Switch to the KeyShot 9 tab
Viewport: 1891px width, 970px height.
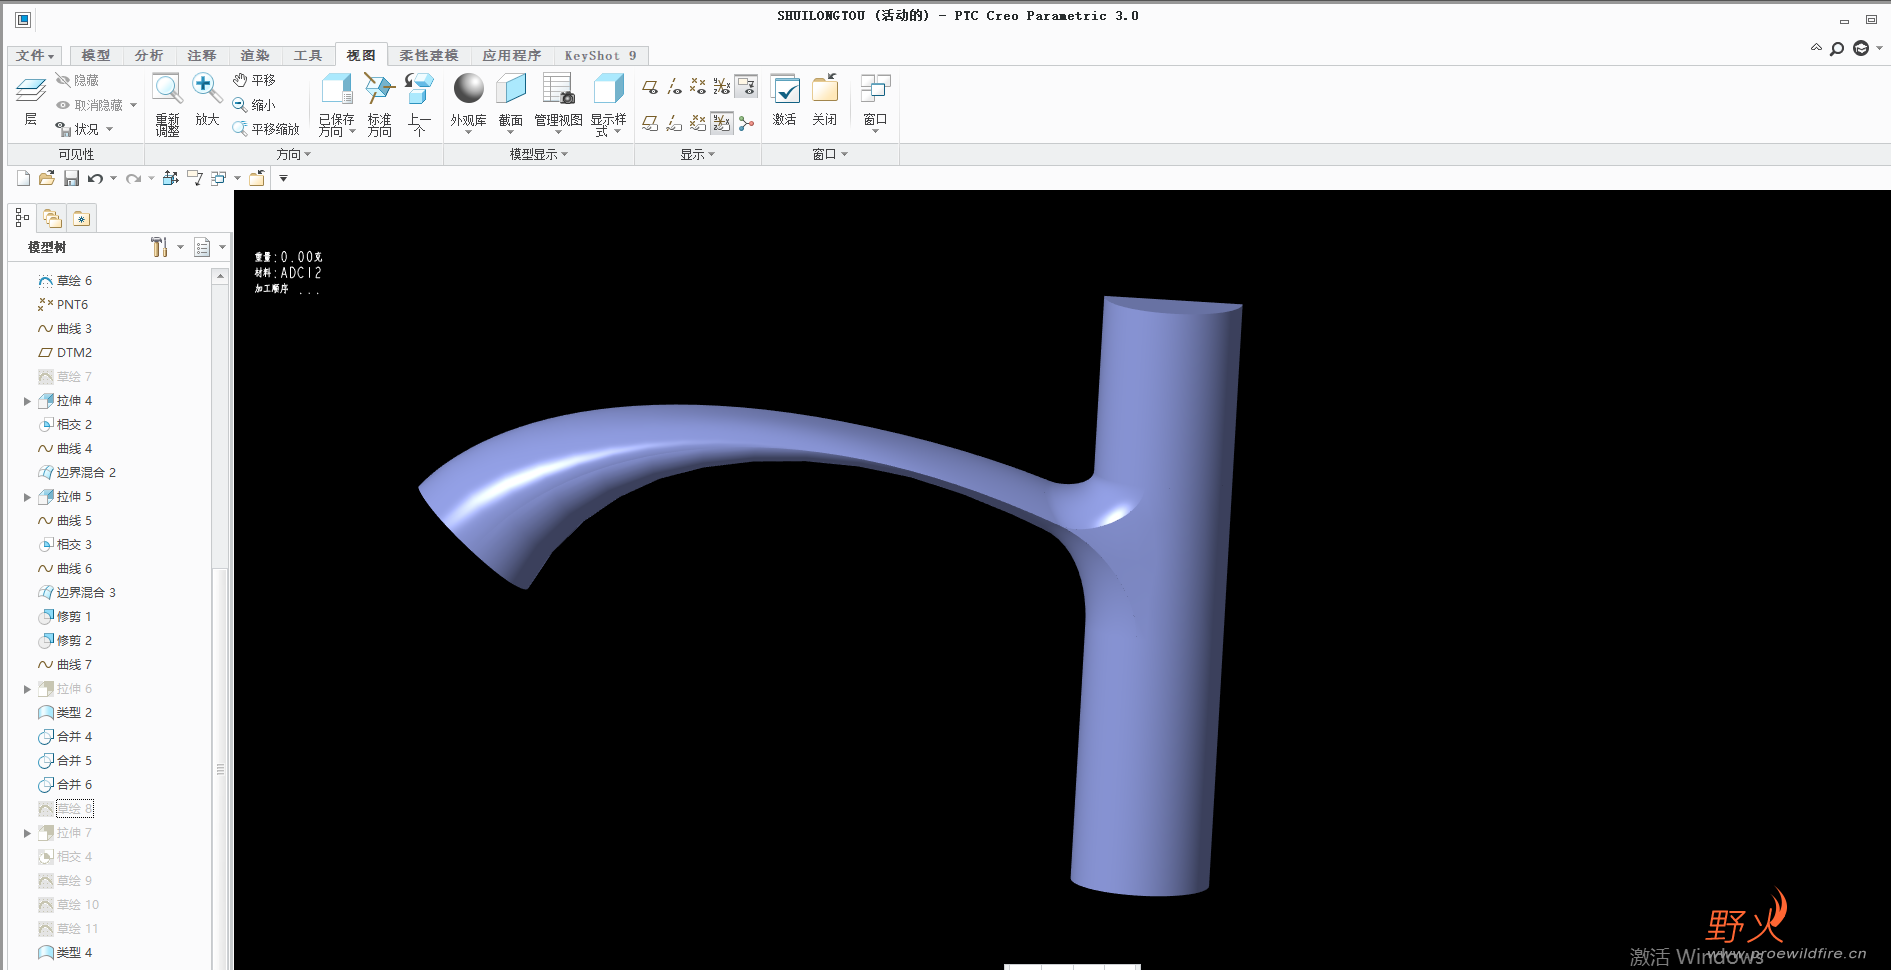coord(600,56)
